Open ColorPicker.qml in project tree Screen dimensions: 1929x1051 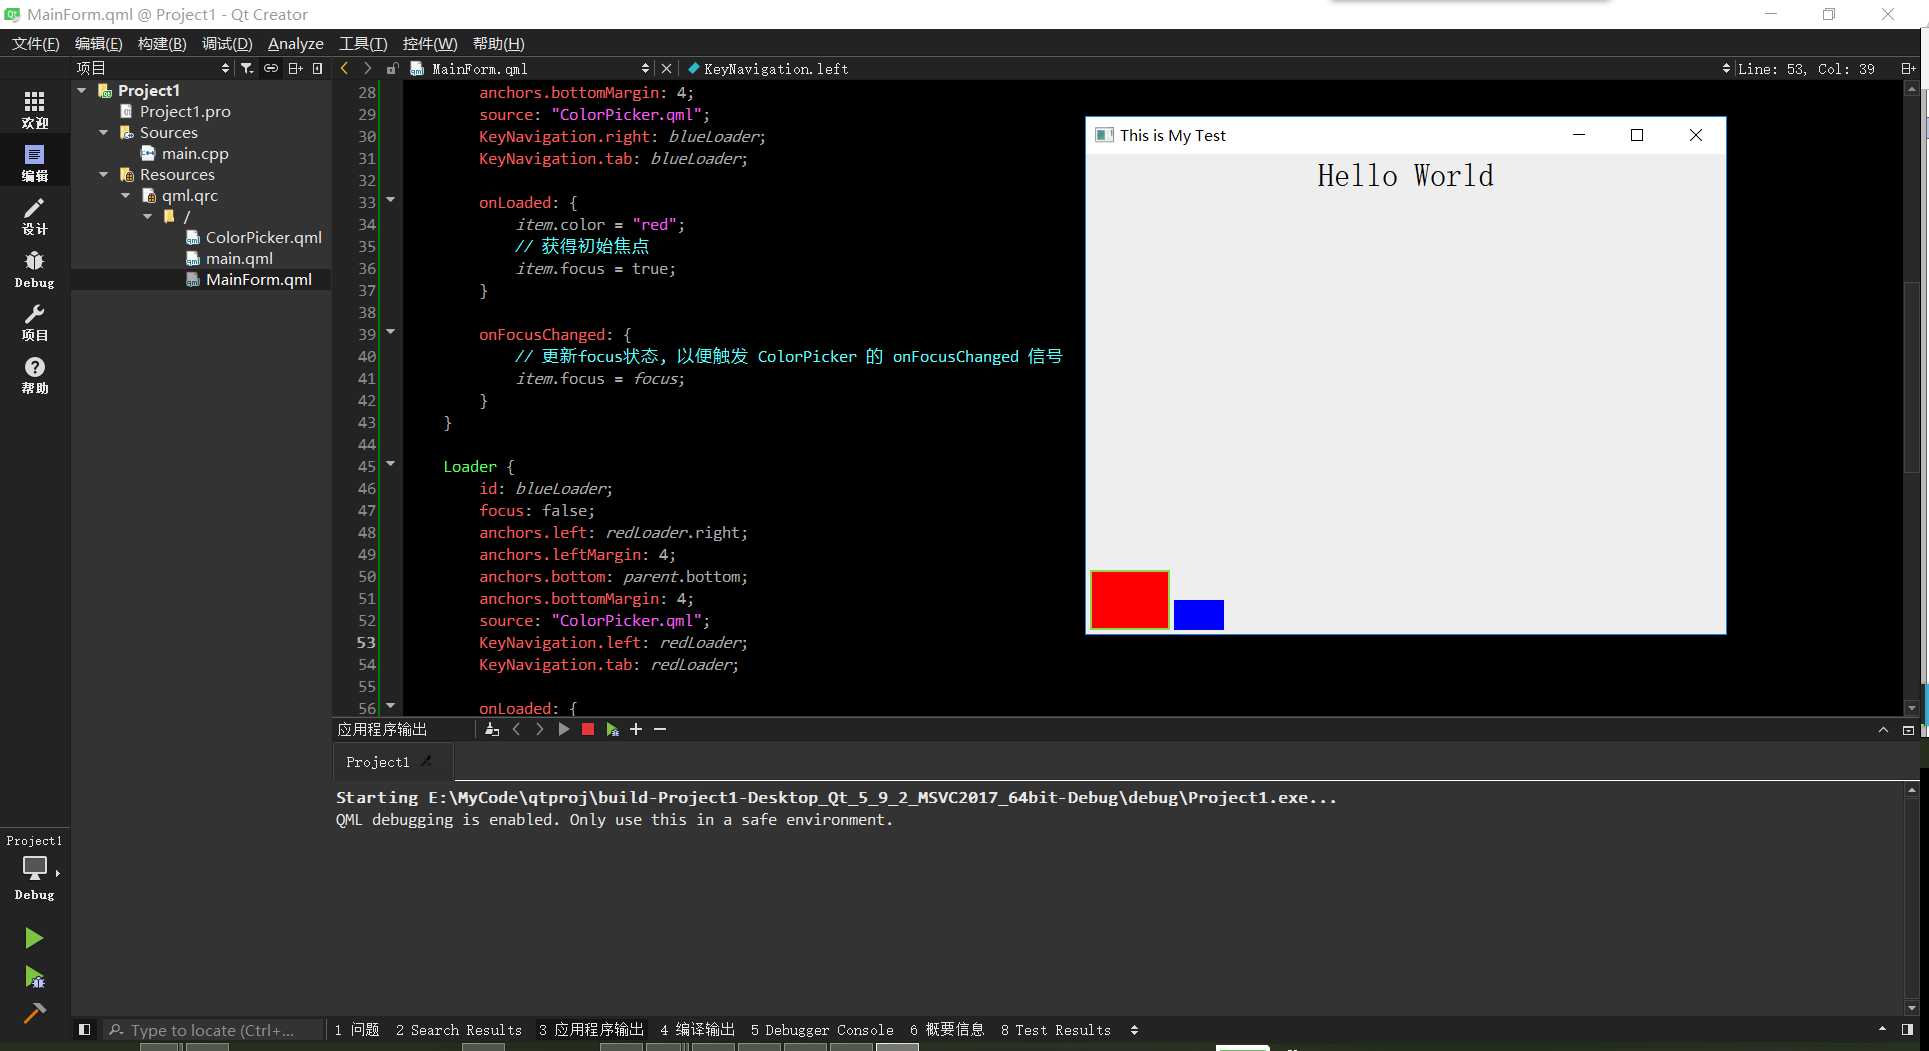tap(263, 237)
